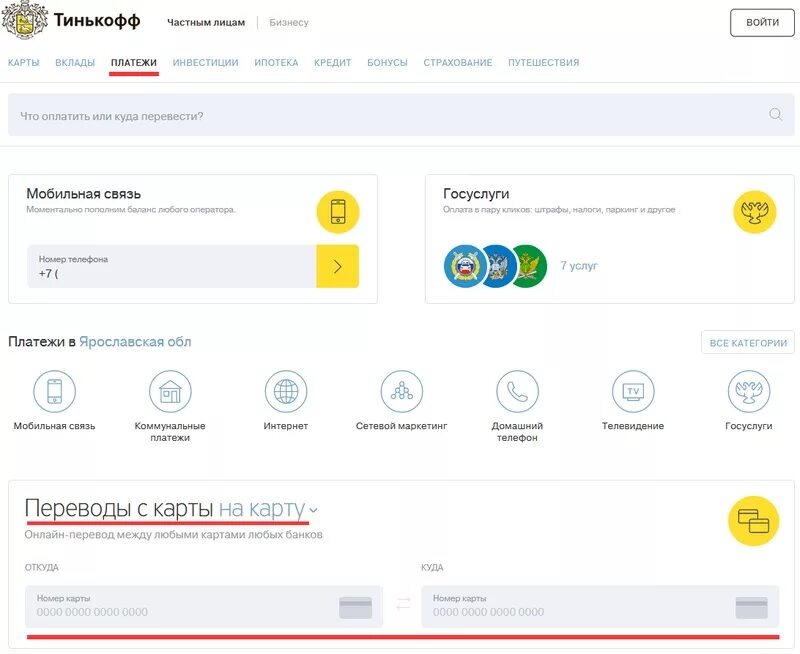Select the Домашний телефон handset icon
The height and width of the screenshot is (654, 800).
(517, 391)
